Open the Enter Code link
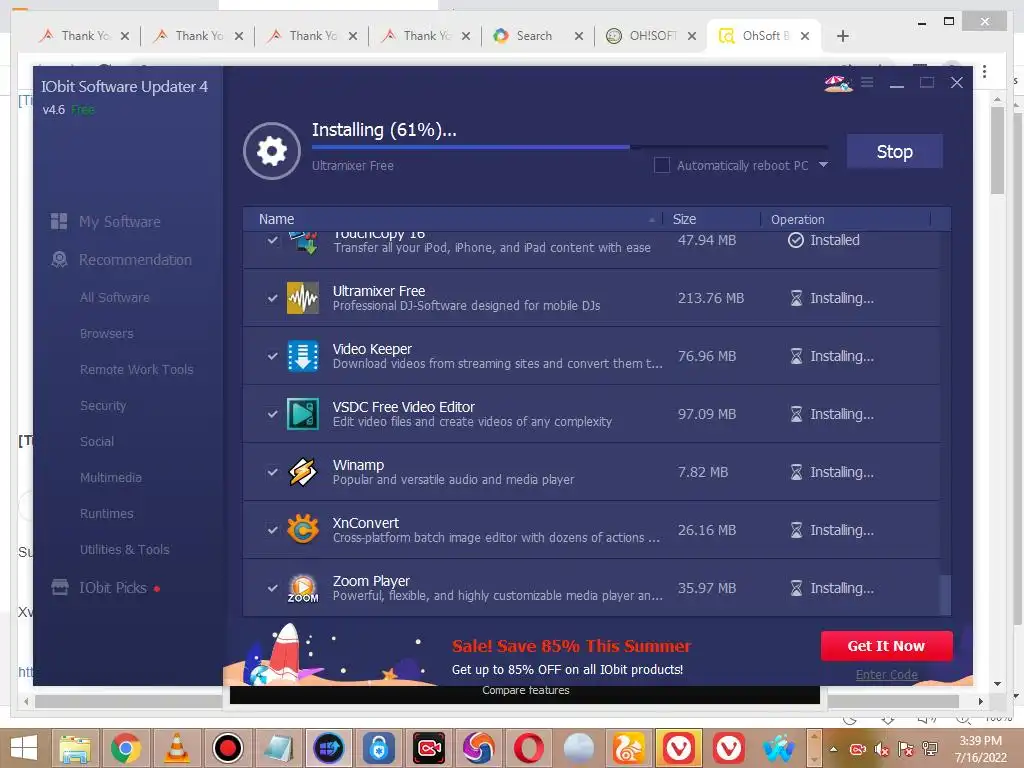The image size is (1024, 768). pyautogui.click(x=886, y=675)
